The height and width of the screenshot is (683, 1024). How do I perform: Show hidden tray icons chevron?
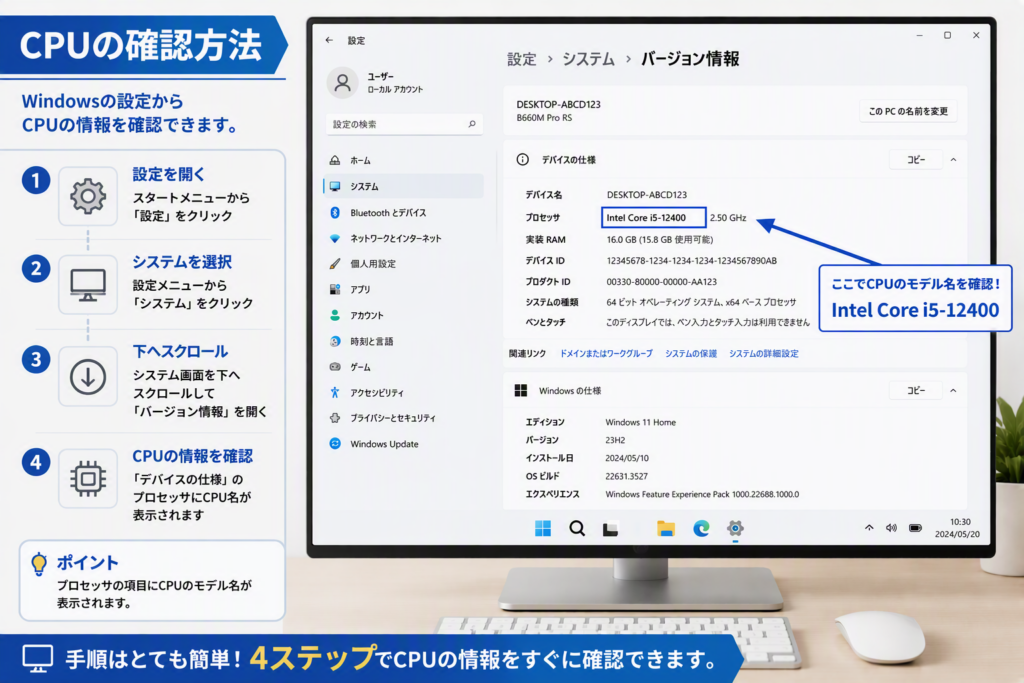[x=869, y=528]
